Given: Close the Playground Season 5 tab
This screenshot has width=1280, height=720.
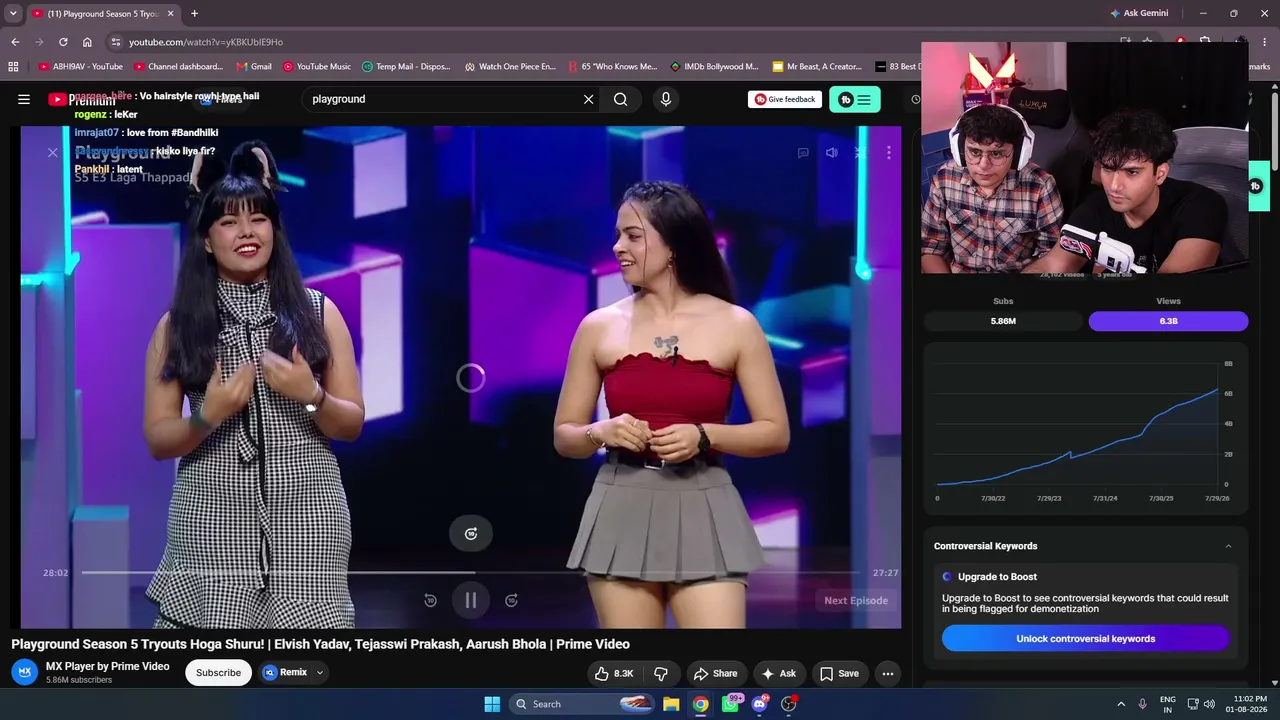Looking at the screenshot, I should (170, 14).
